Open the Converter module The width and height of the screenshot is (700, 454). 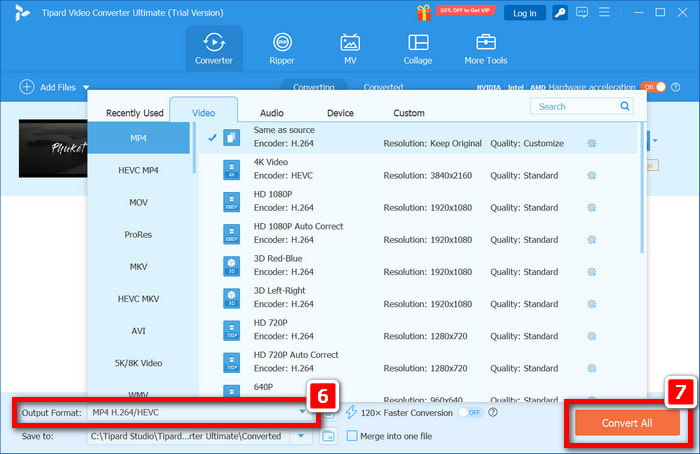tap(214, 49)
